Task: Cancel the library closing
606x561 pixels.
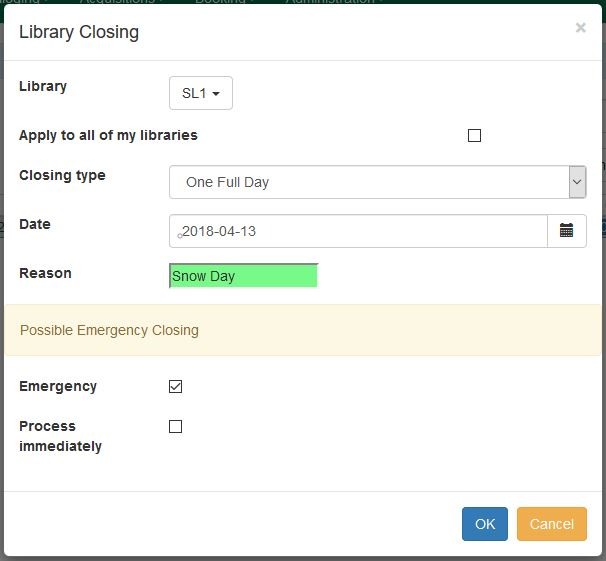Action: [x=551, y=524]
